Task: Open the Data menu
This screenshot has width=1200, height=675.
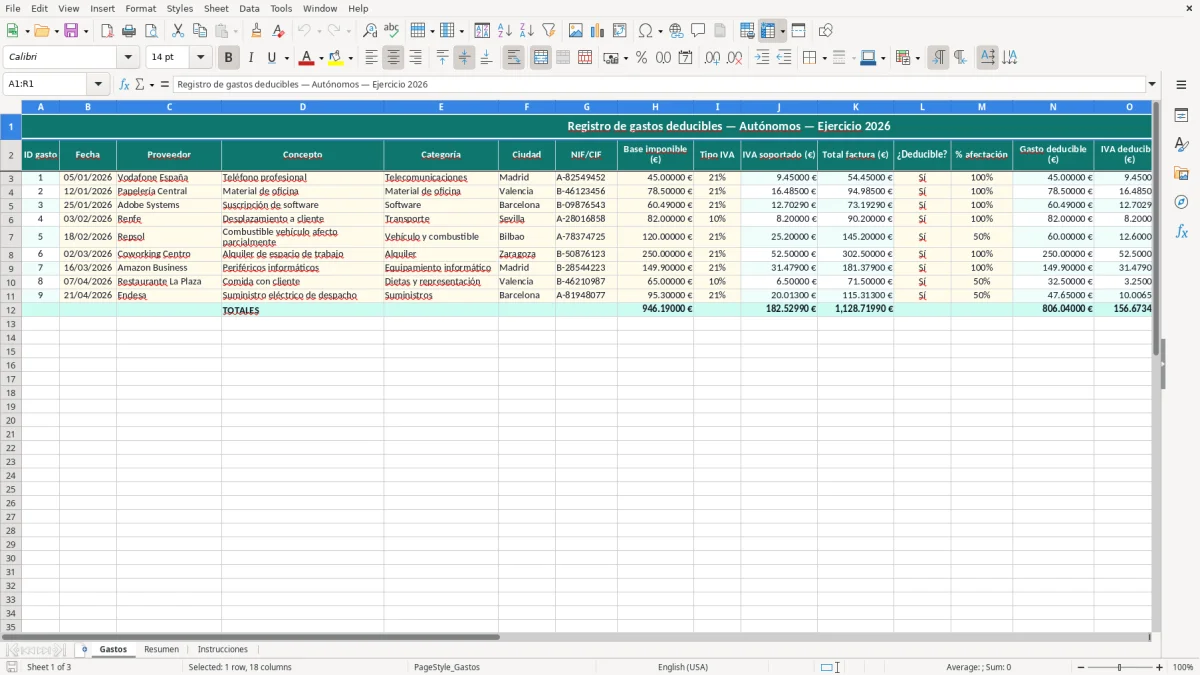Action: tap(249, 8)
